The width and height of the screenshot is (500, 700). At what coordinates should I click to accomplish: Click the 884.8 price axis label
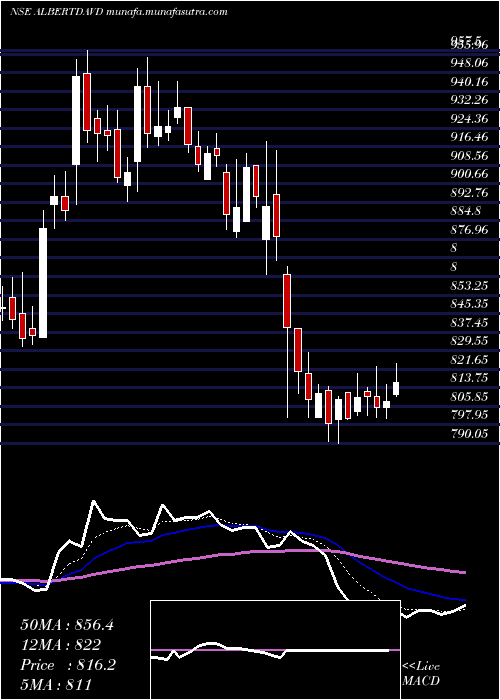pyautogui.click(x=466, y=211)
